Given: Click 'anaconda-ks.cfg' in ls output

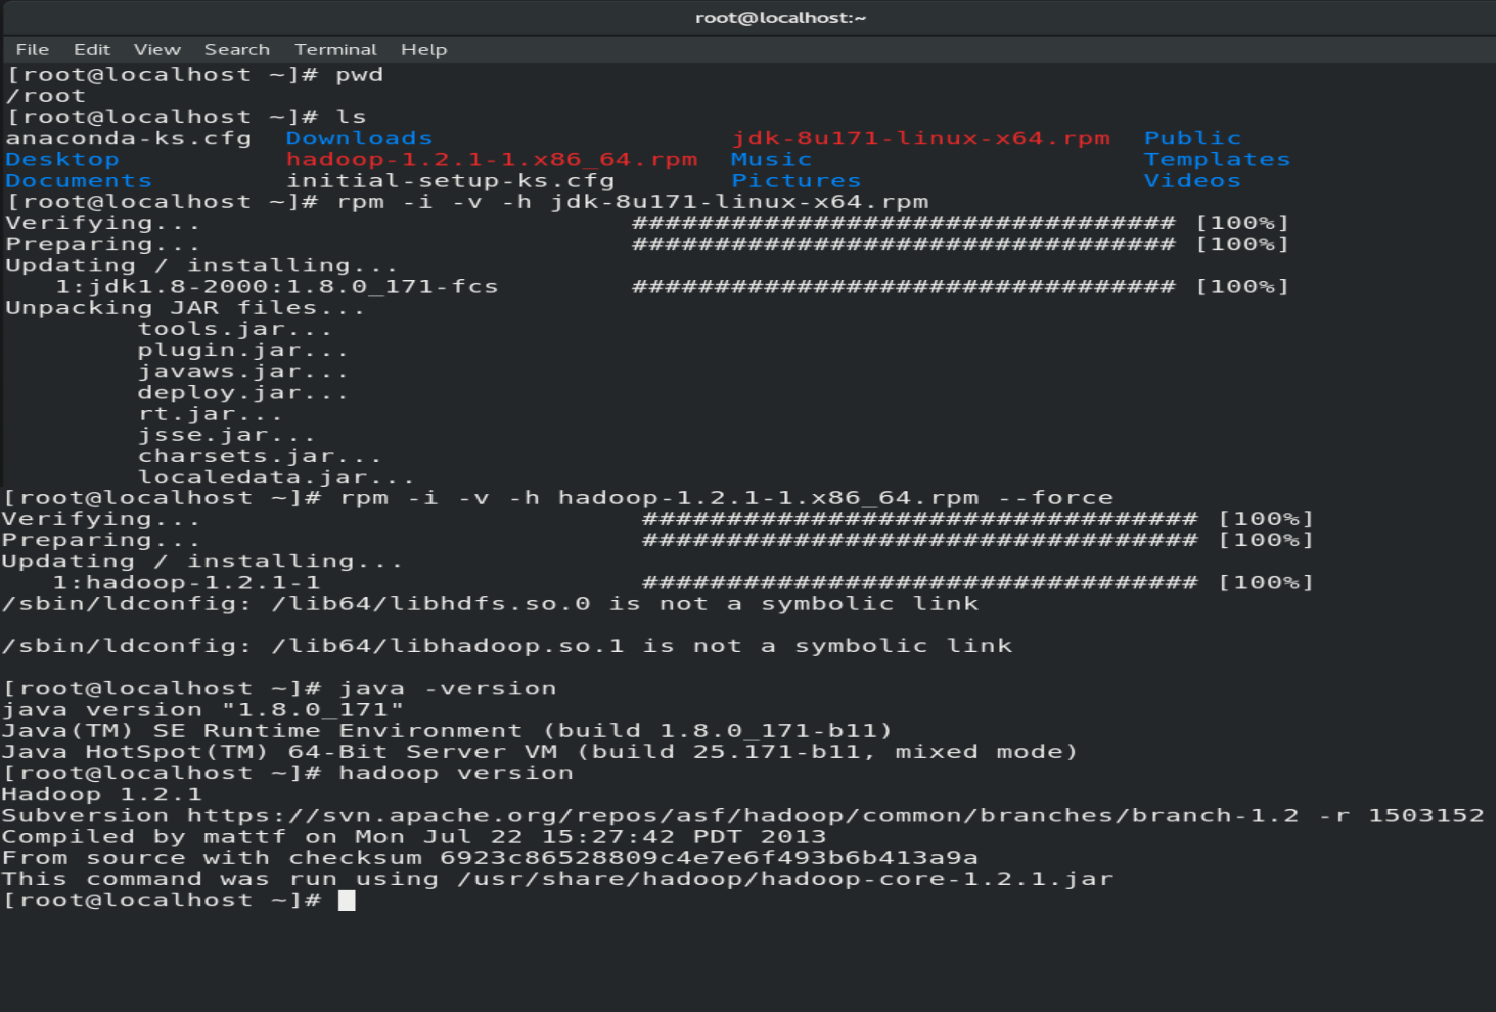Looking at the screenshot, I should coord(128,138).
